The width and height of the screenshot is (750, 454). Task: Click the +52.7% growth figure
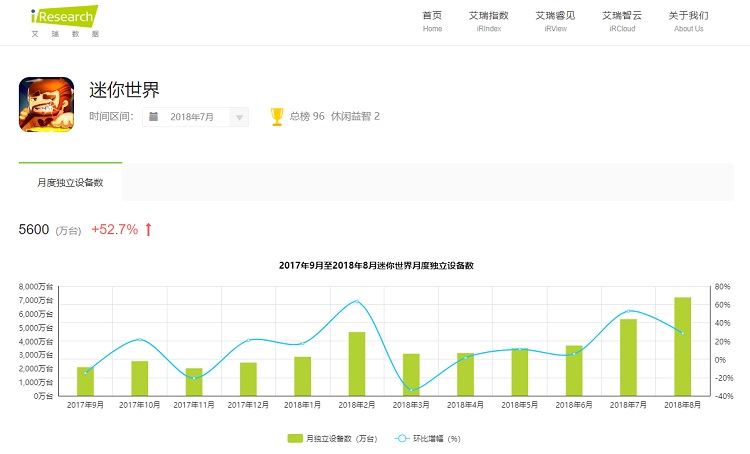coord(115,229)
